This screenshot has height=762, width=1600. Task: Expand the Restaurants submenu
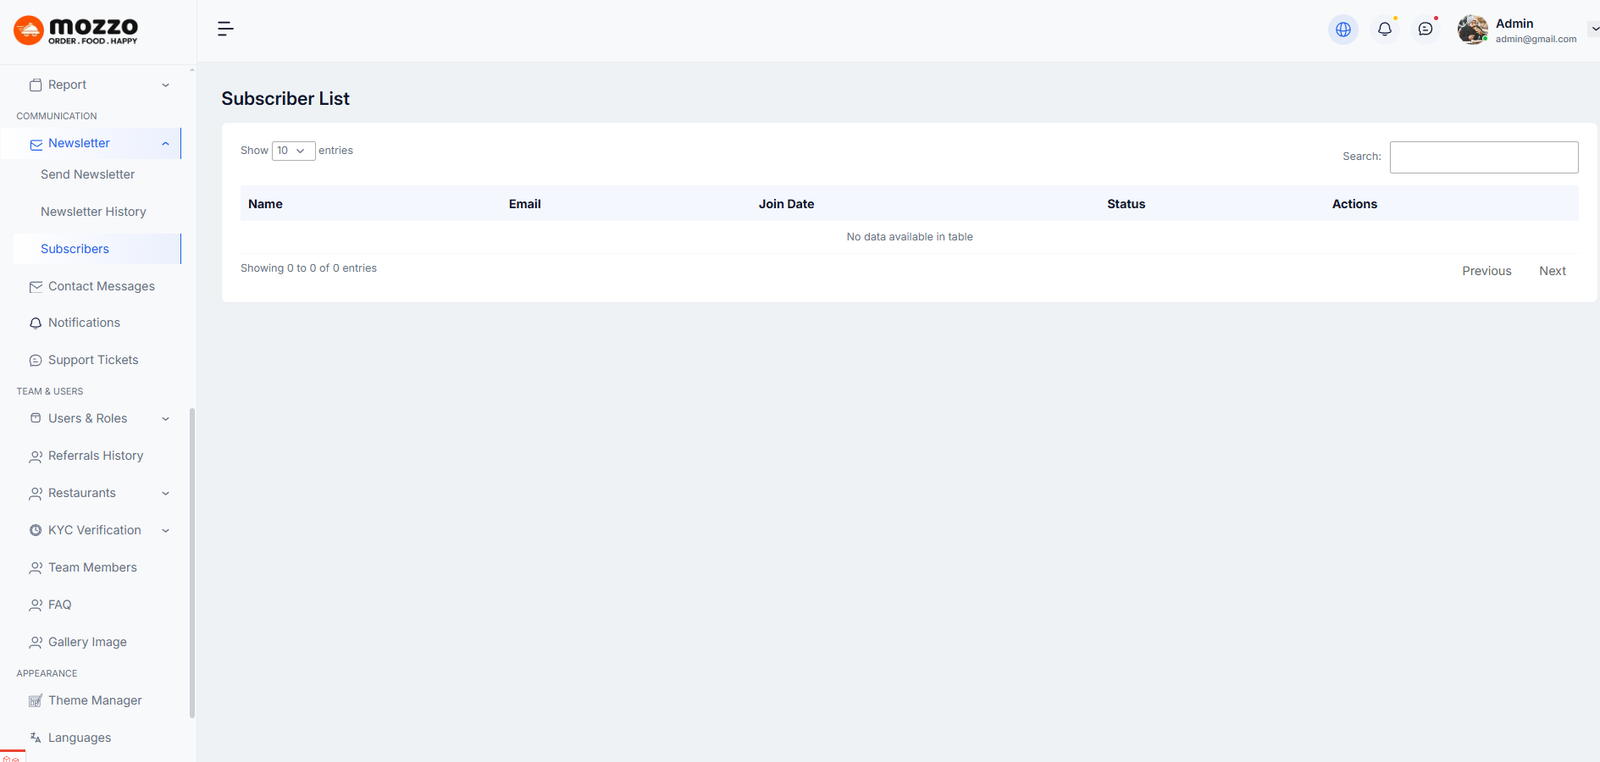click(165, 494)
